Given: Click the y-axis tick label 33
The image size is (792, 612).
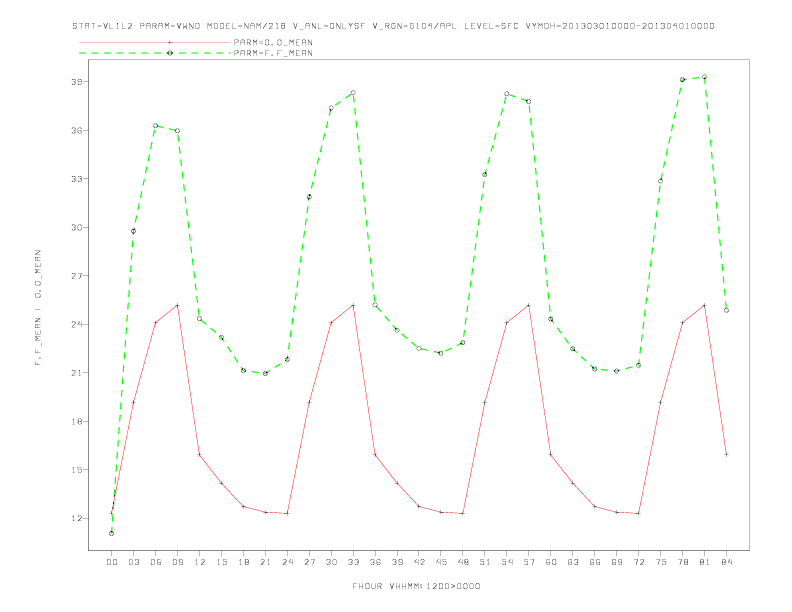Looking at the screenshot, I should (76, 179).
